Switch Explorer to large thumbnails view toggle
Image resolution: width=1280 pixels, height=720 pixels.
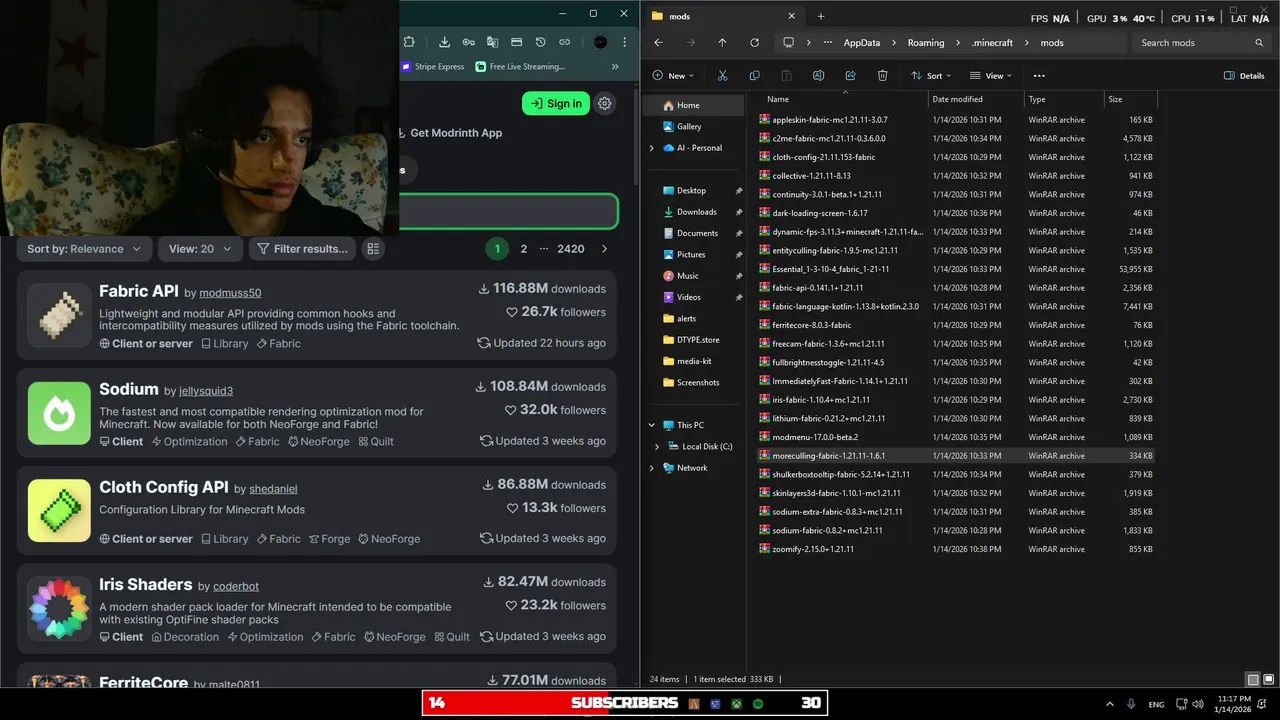pyautogui.click(x=1268, y=680)
